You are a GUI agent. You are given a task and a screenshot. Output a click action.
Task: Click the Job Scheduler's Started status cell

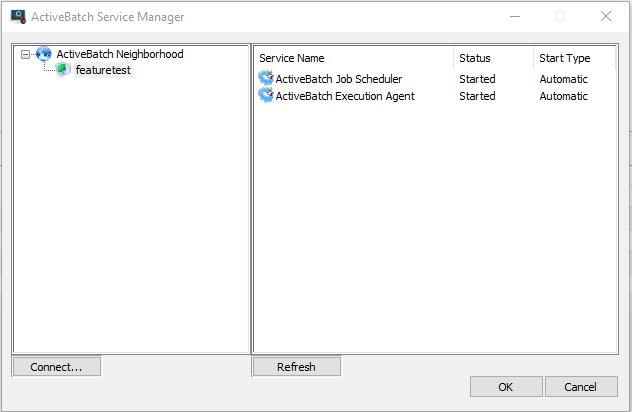point(477,79)
